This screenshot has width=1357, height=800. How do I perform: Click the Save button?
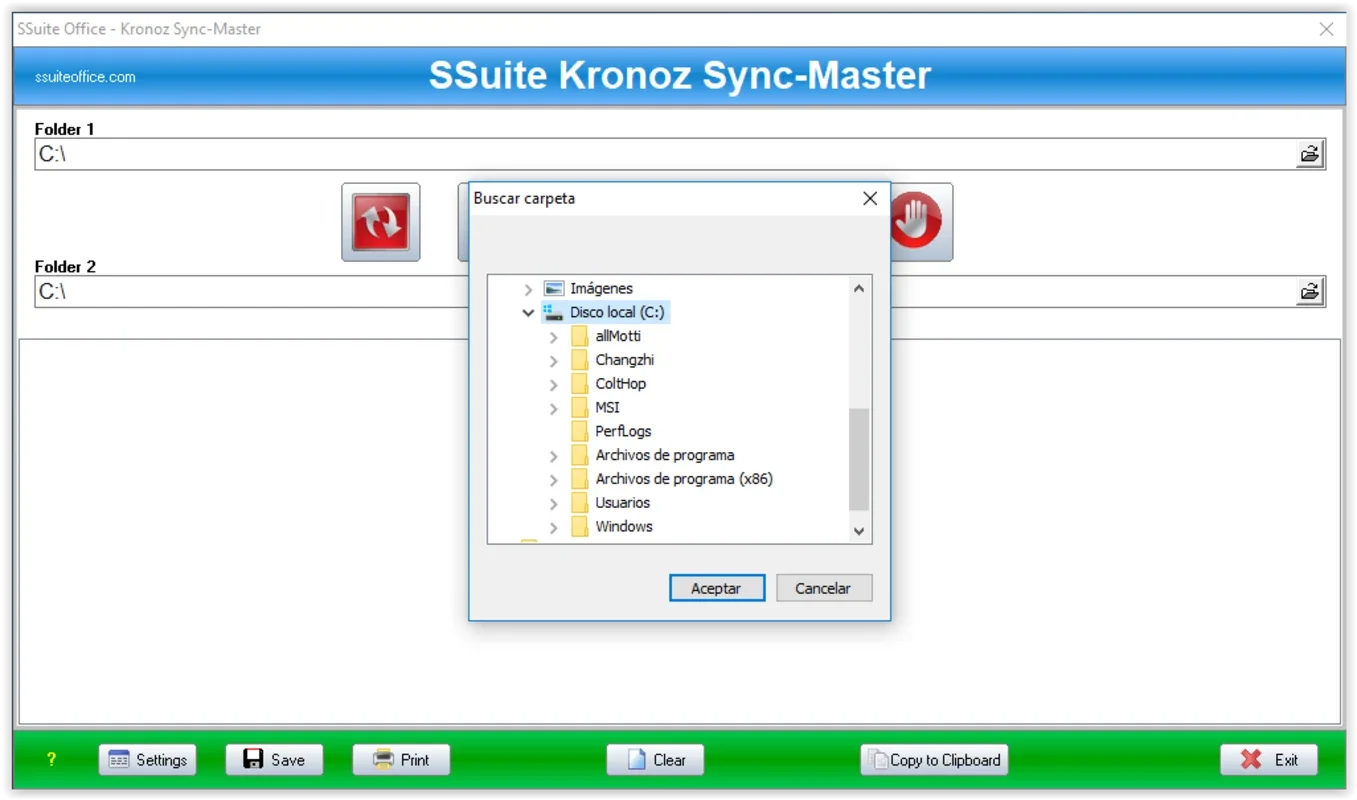coord(274,760)
